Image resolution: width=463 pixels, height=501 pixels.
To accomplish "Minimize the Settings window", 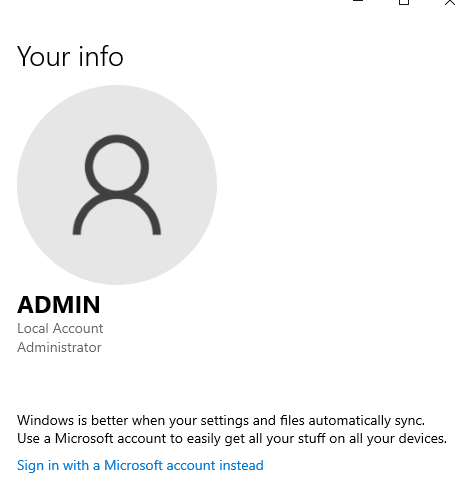I will [358, 2].
